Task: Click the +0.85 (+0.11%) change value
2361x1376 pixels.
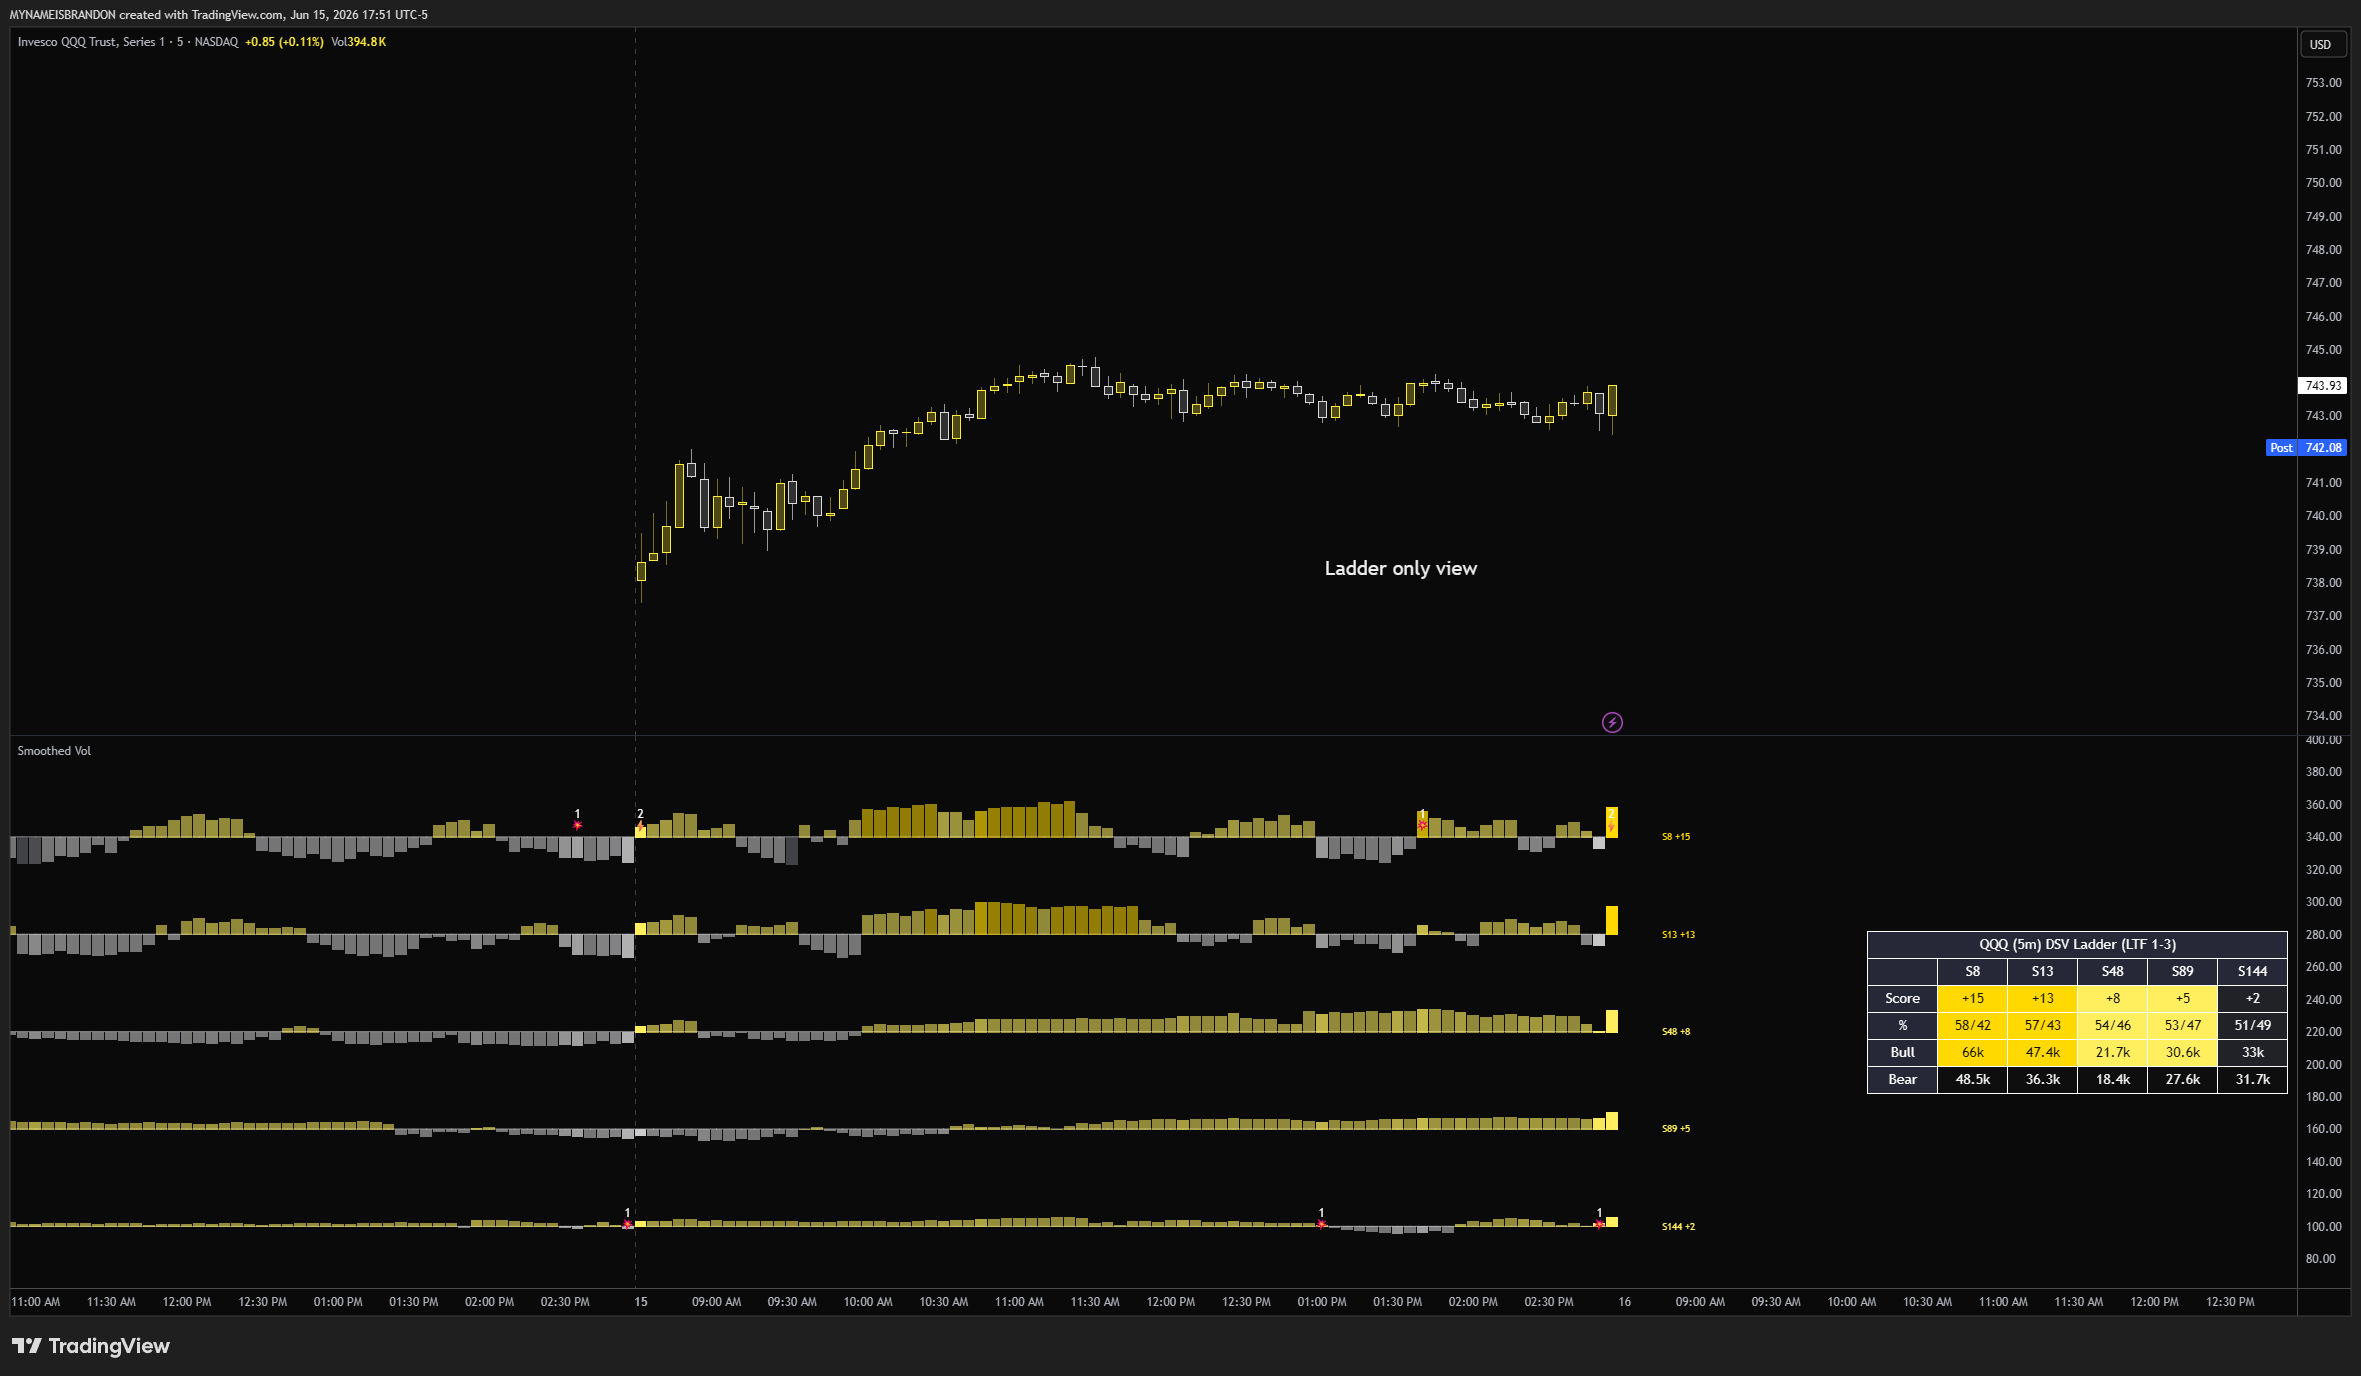Action: pos(284,42)
